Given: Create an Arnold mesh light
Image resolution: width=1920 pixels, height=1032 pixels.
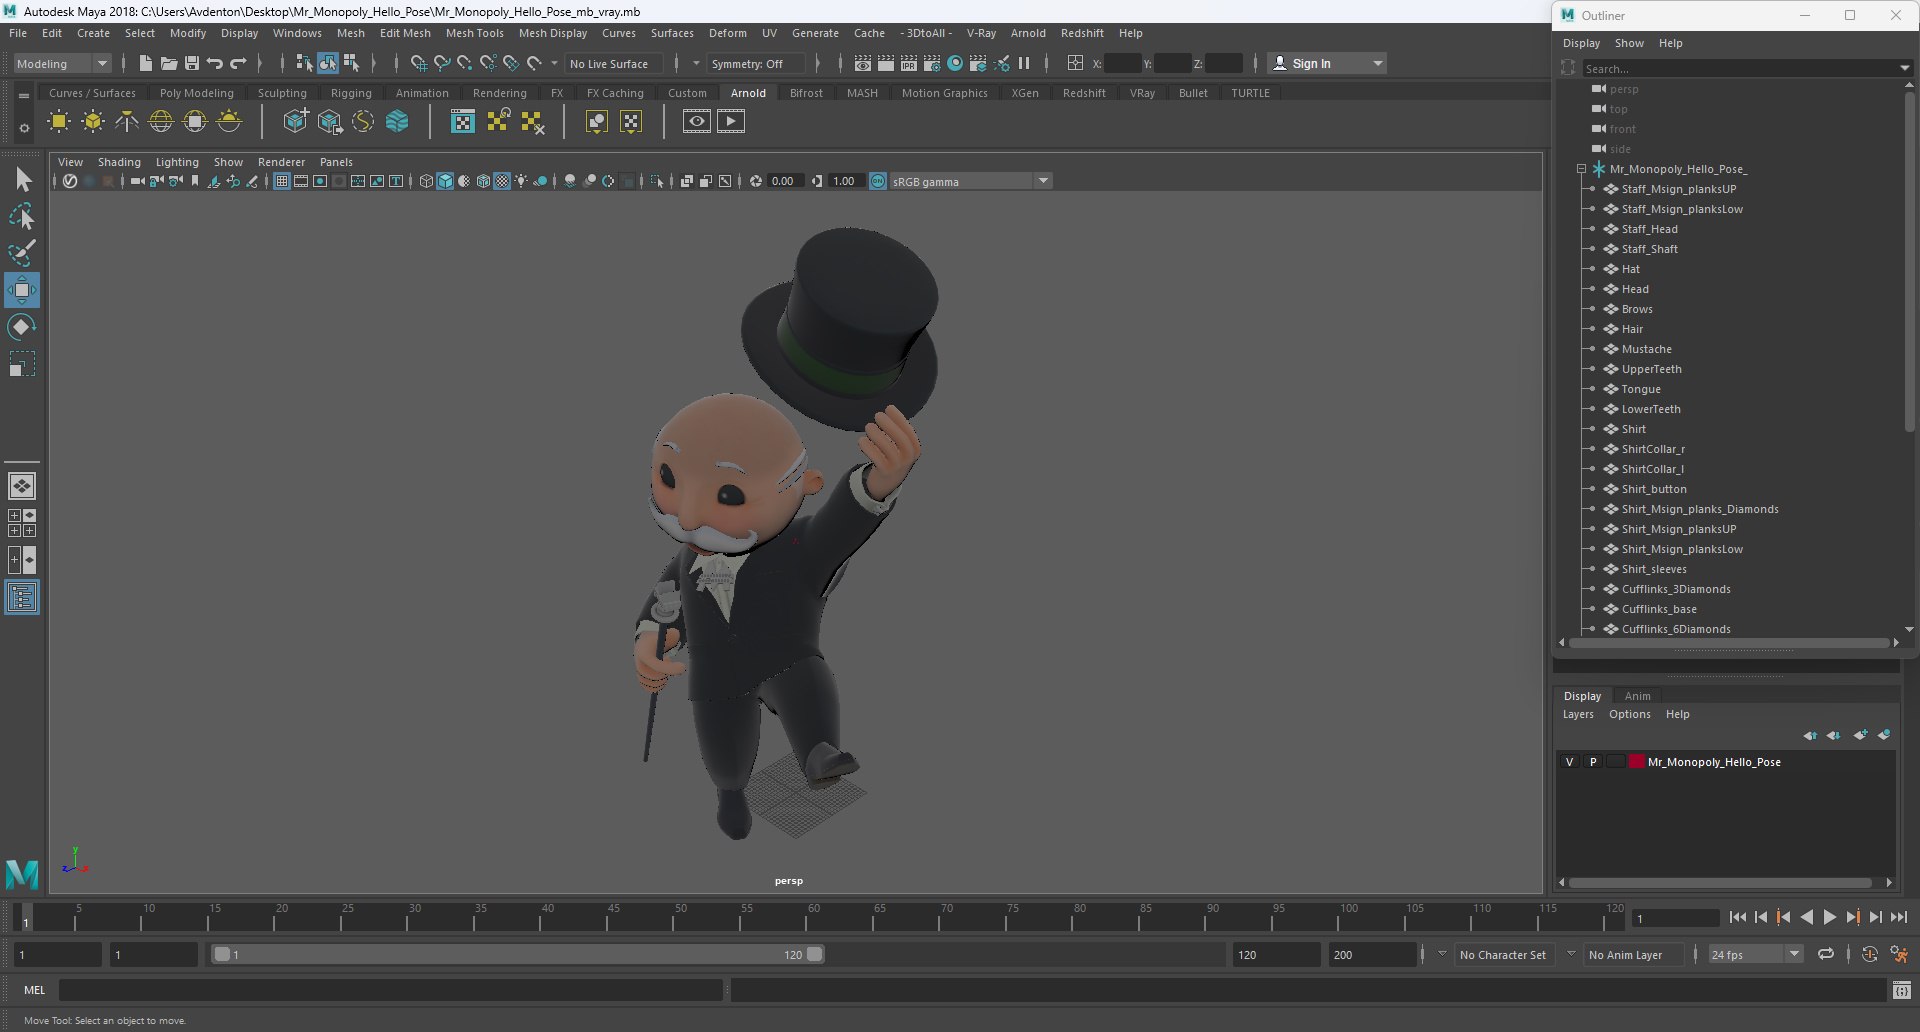Looking at the screenshot, I should pos(93,122).
